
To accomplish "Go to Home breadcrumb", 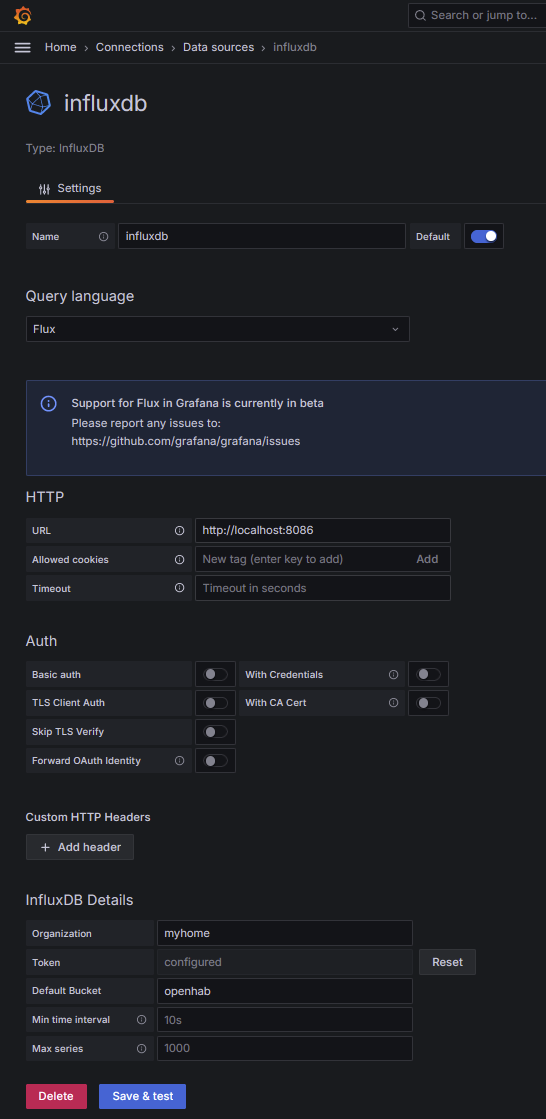I will pyautogui.click(x=61, y=47).
